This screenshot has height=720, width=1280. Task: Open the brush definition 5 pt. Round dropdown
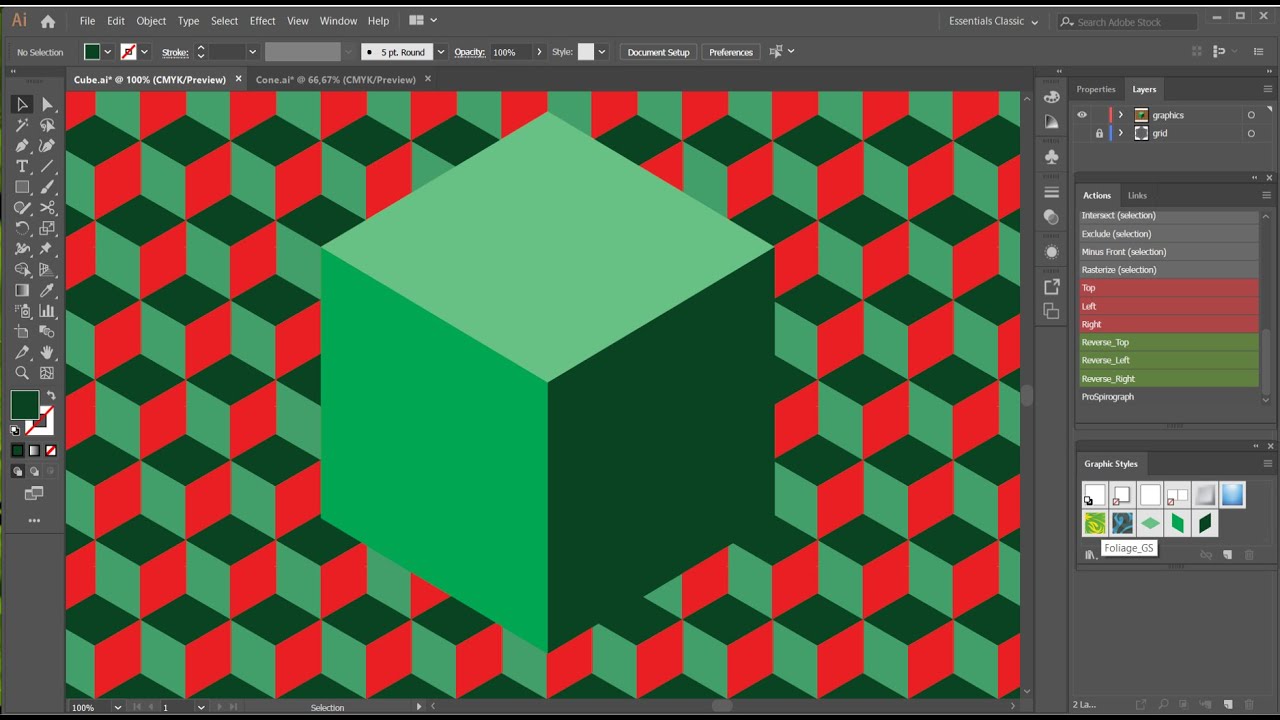(440, 52)
